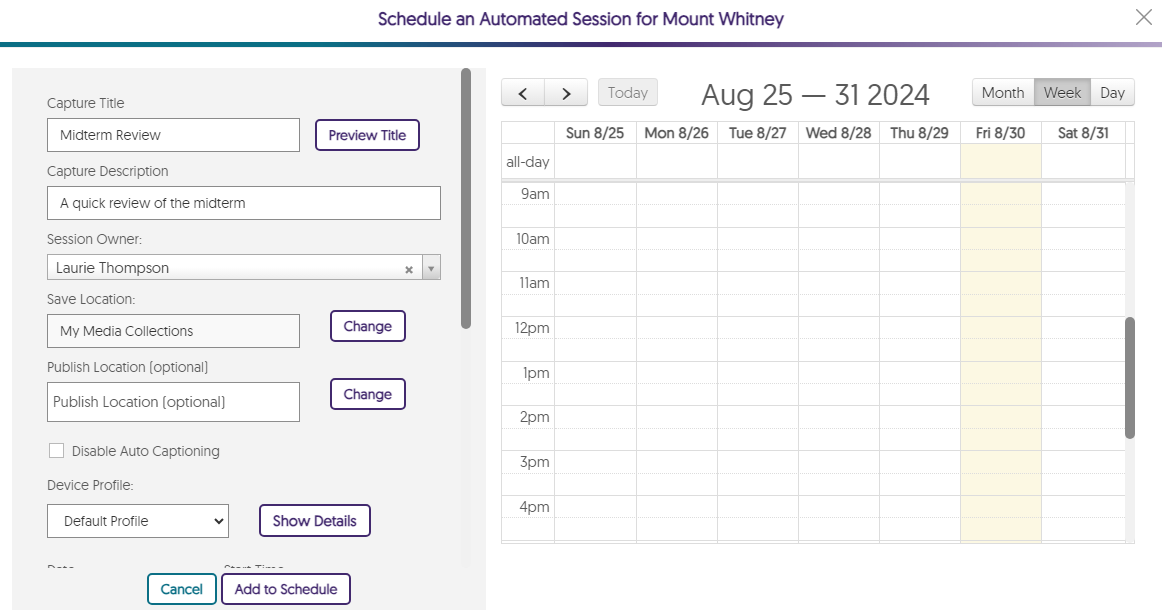Viewport: 1162px width, 613px height.
Task: Click the Publish Location optional field
Action: 173,402
